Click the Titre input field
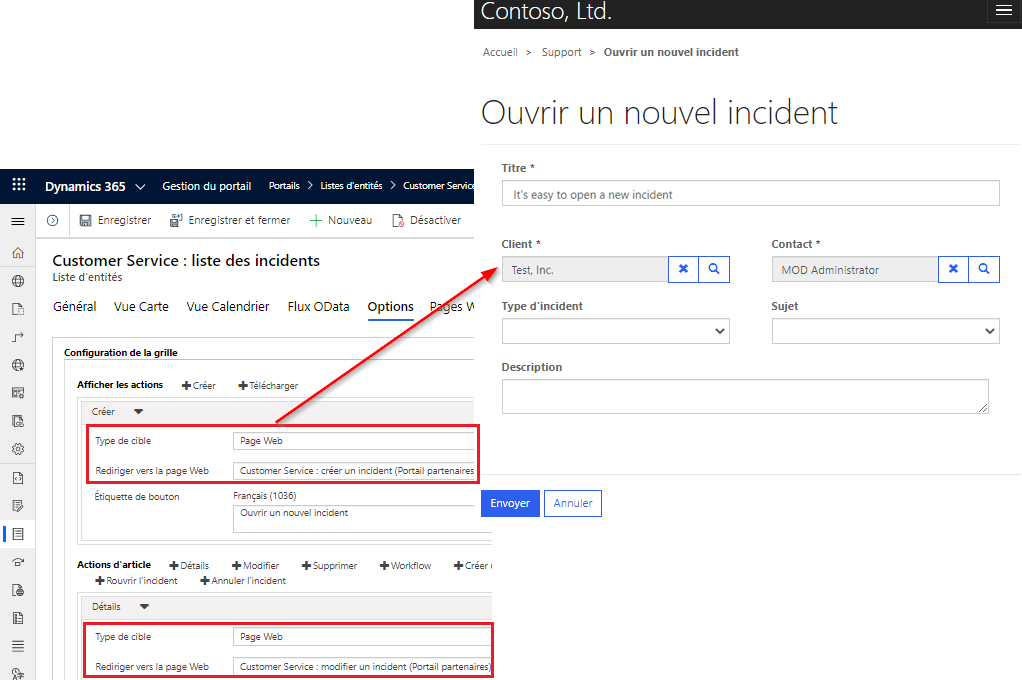Viewport: 1022px width, 680px height. (750, 194)
